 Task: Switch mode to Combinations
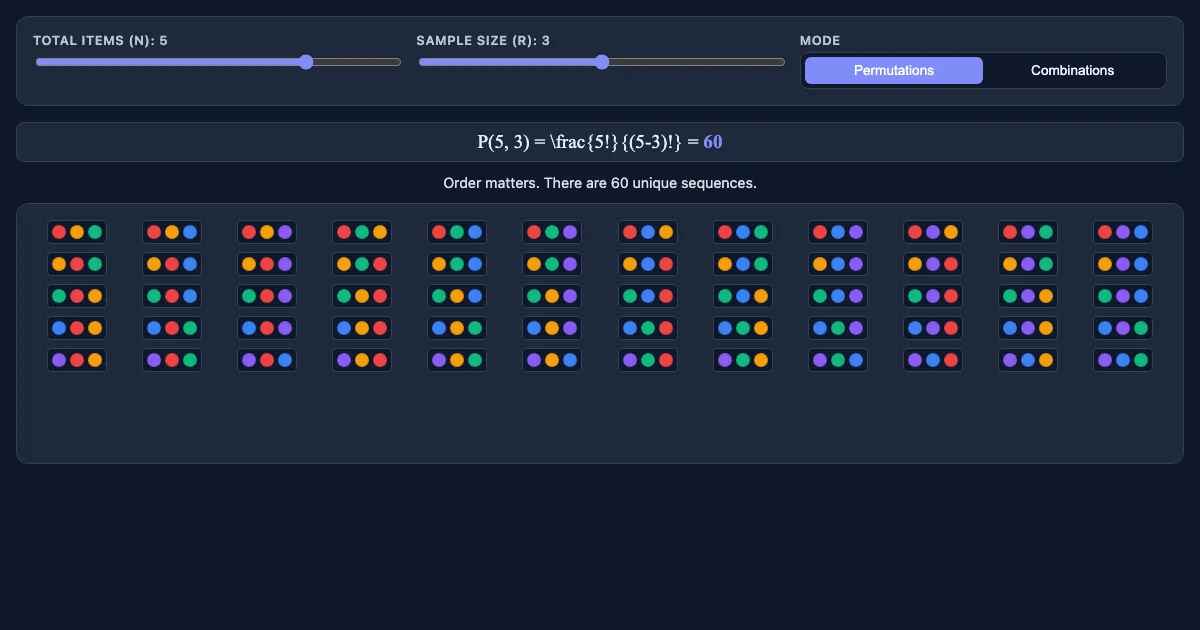click(x=1072, y=71)
